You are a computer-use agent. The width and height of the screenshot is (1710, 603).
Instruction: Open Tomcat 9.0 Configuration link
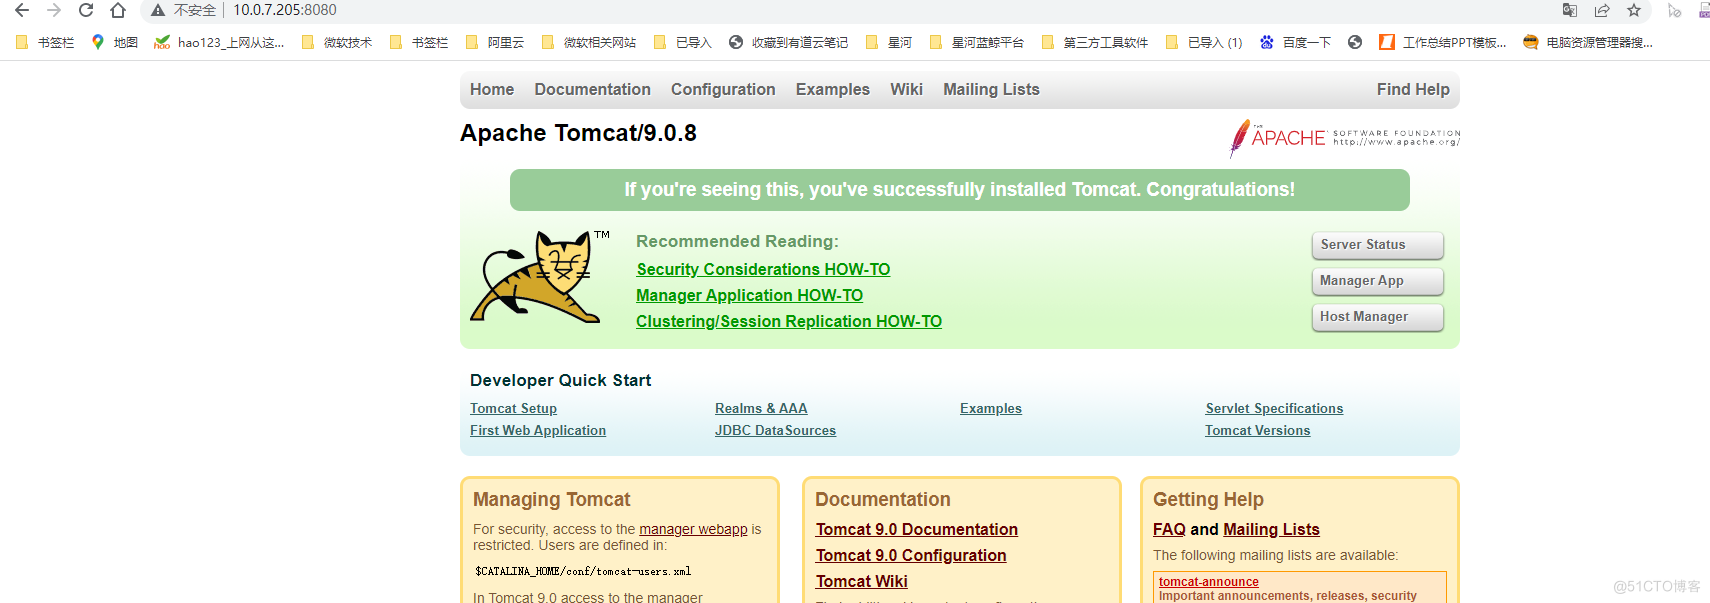point(911,555)
